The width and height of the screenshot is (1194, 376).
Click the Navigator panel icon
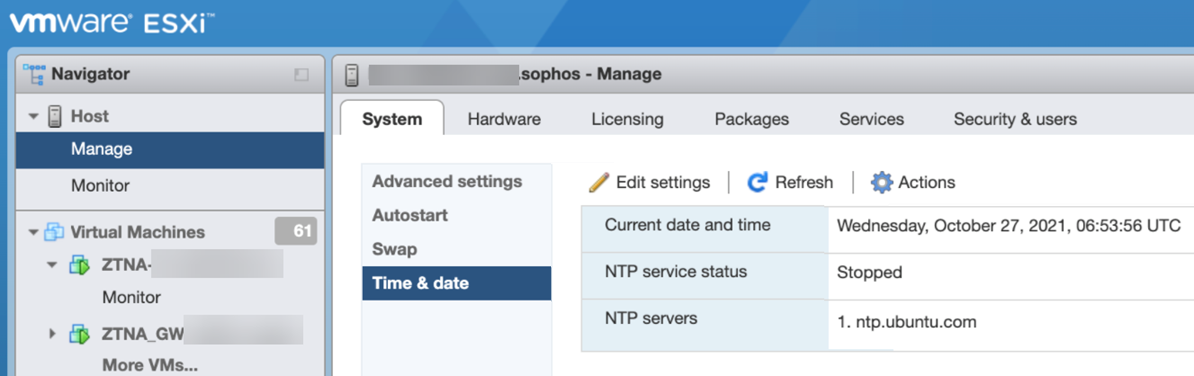coord(34,75)
